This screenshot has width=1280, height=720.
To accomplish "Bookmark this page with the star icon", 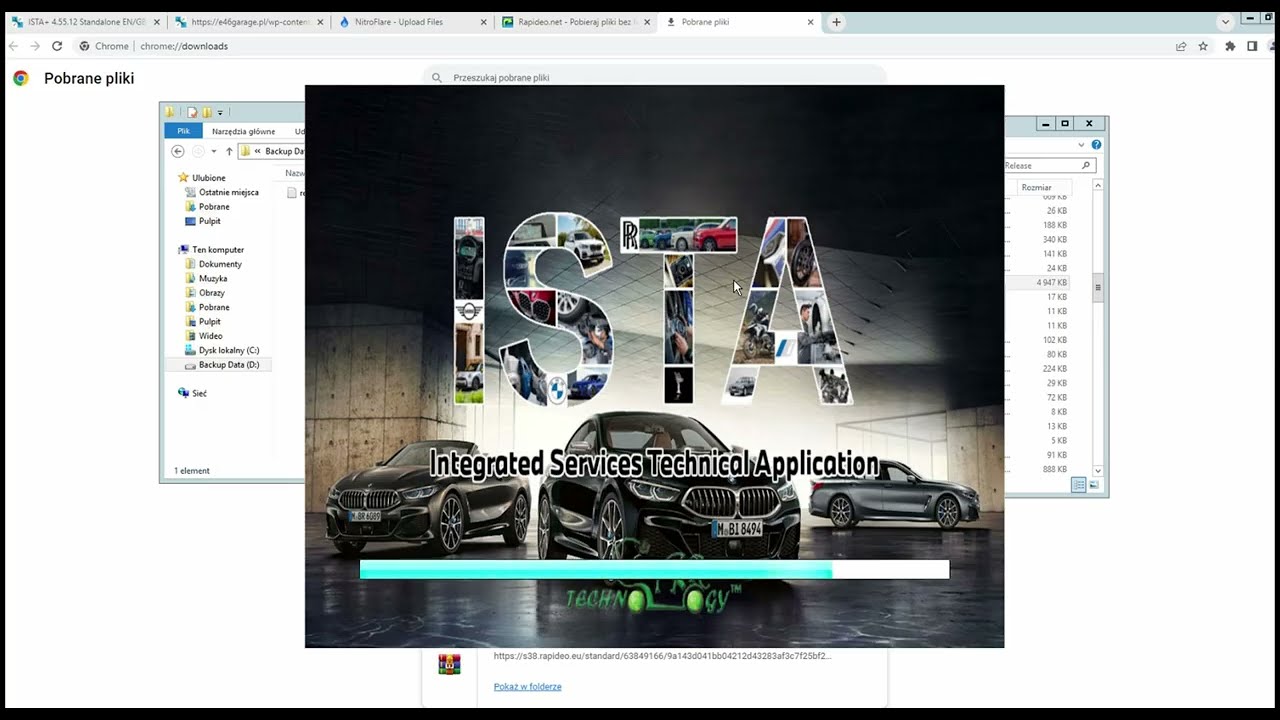I will click(x=1203, y=46).
